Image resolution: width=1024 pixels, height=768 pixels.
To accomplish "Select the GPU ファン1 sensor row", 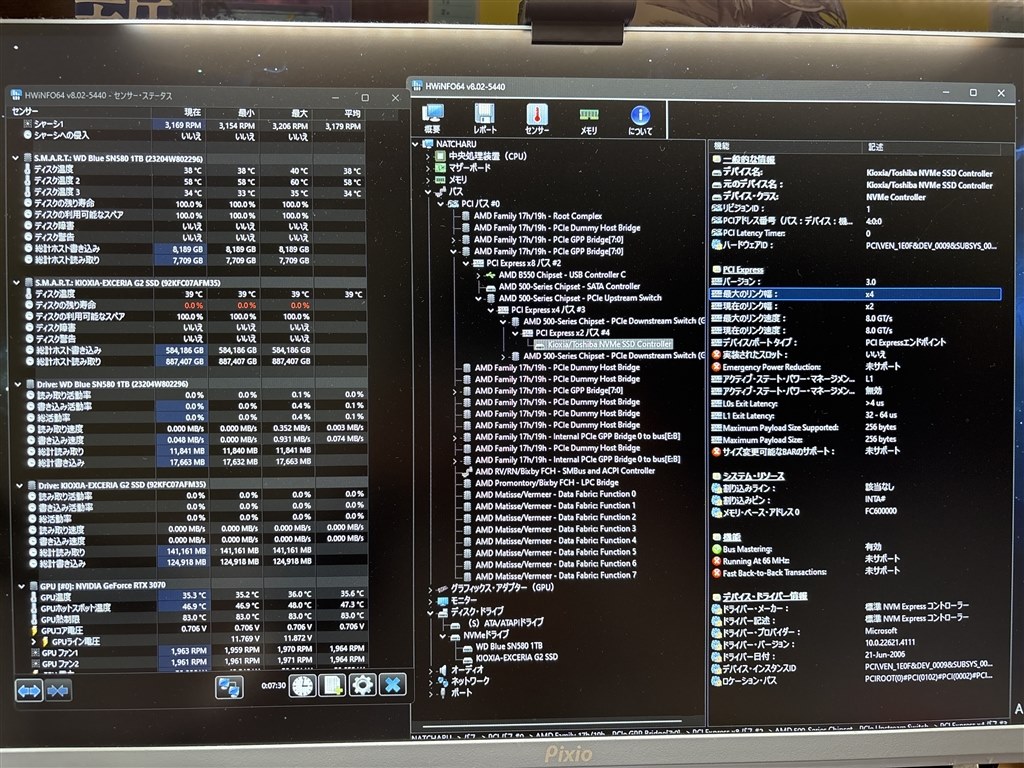I will (x=197, y=652).
